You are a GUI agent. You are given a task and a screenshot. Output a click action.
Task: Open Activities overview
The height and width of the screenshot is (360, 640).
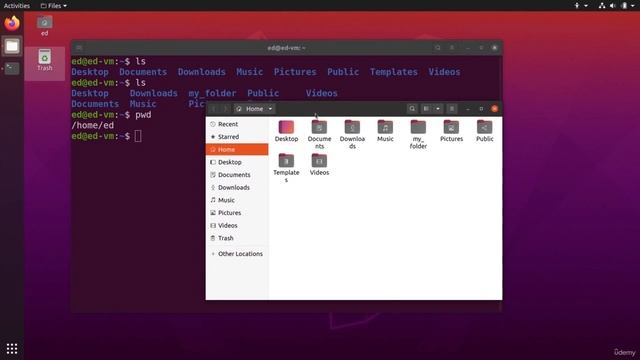[x=17, y=6]
